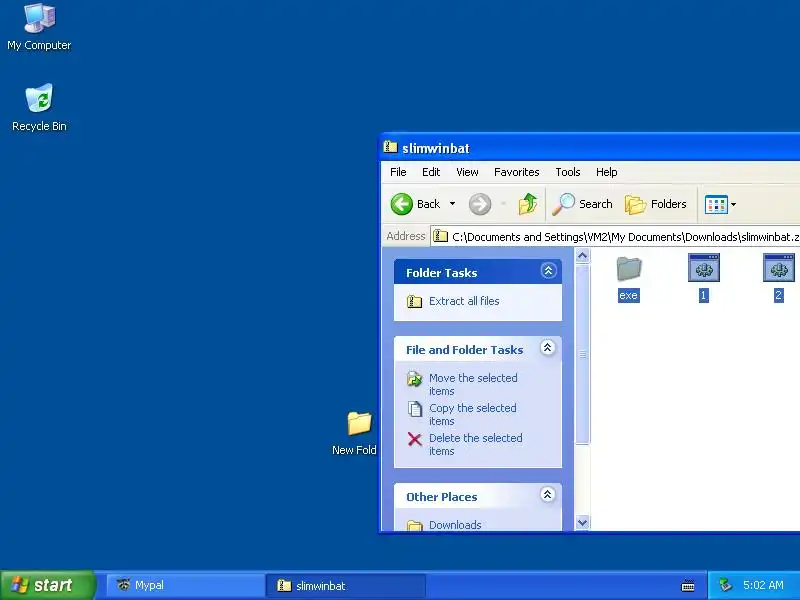
Task: Open the Edit menu
Action: tap(431, 172)
